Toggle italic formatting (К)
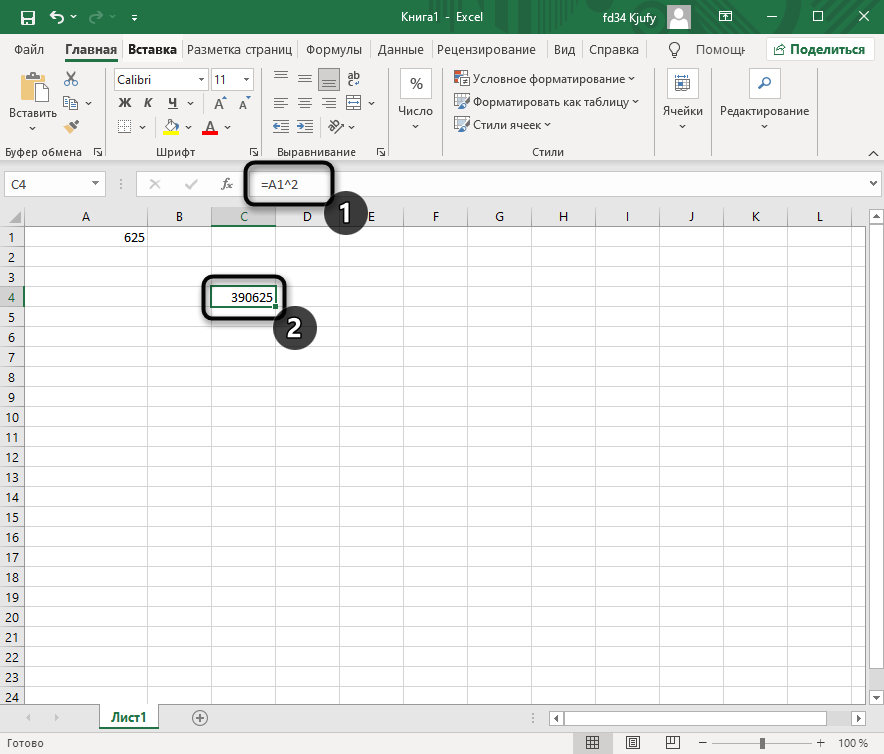The width and height of the screenshot is (884, 754). [x=149, y=103]
